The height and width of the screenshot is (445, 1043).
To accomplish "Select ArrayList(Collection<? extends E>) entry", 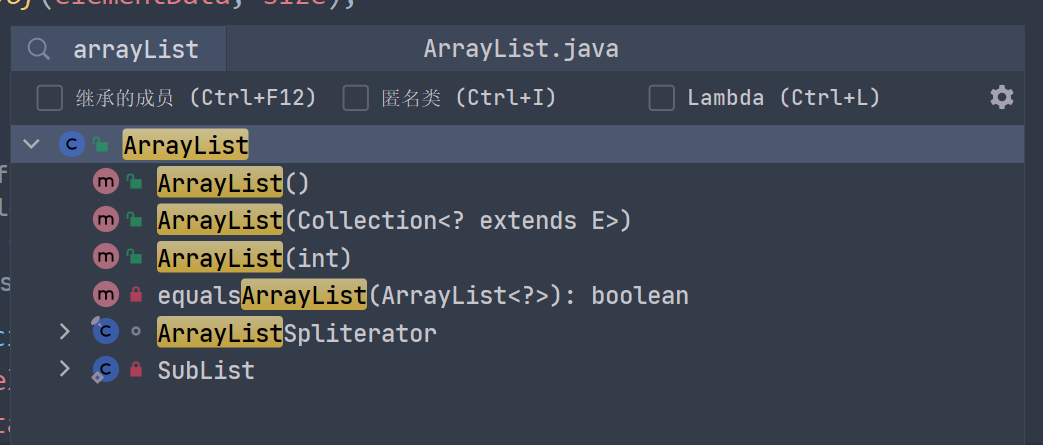I will pos(394,220).
